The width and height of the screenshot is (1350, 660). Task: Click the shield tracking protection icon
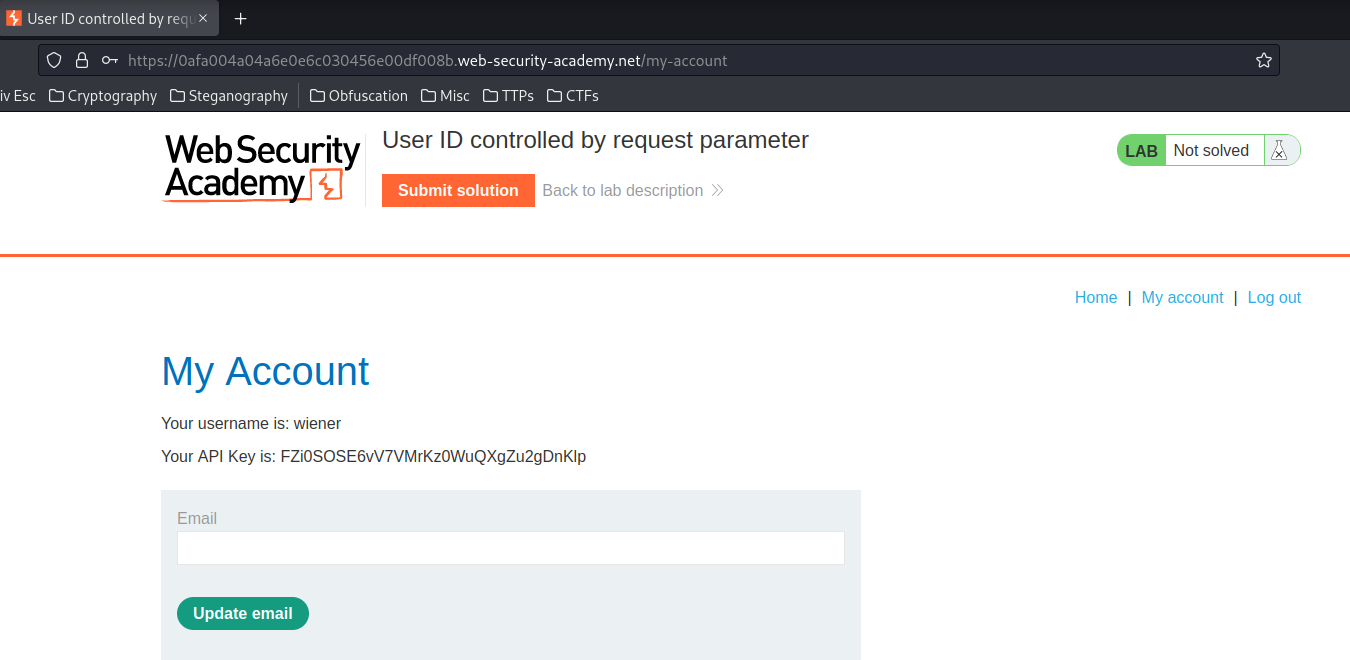tap(55, 60)
